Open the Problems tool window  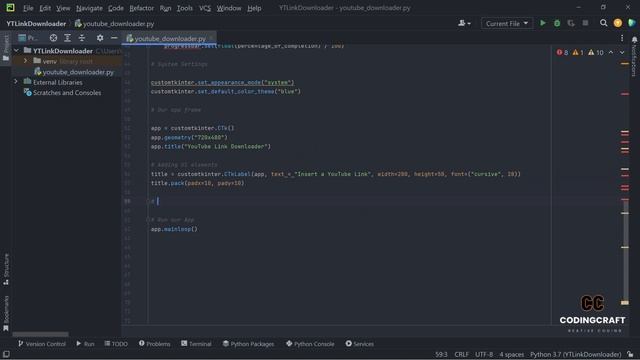click(x=154, y=344)
